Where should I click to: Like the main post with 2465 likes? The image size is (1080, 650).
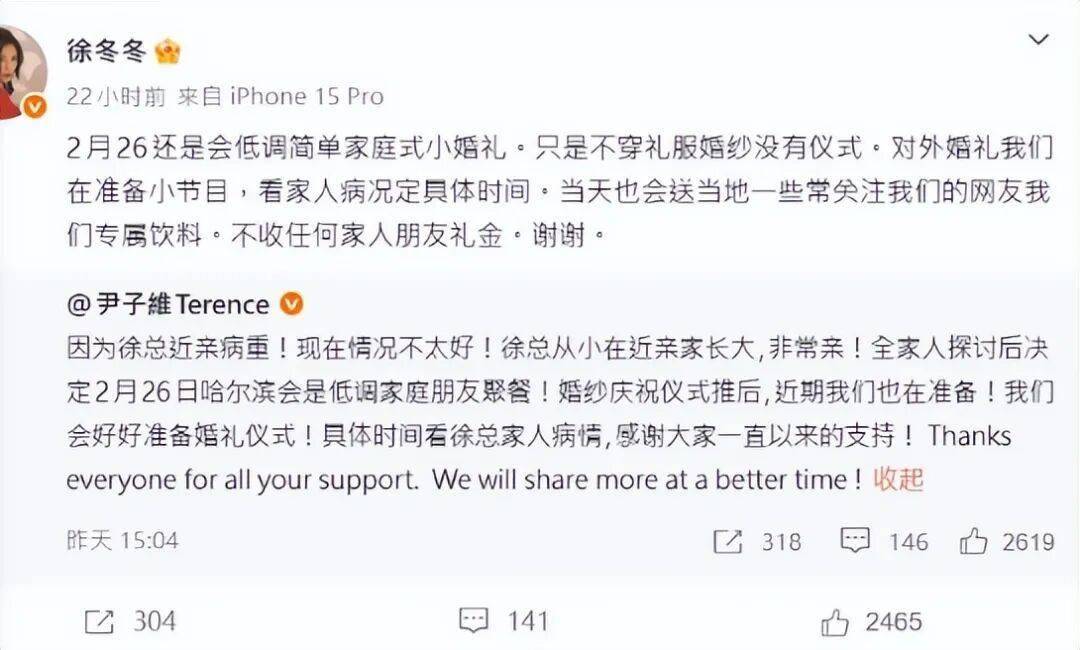pyautogui.click(x=834, y=622)
